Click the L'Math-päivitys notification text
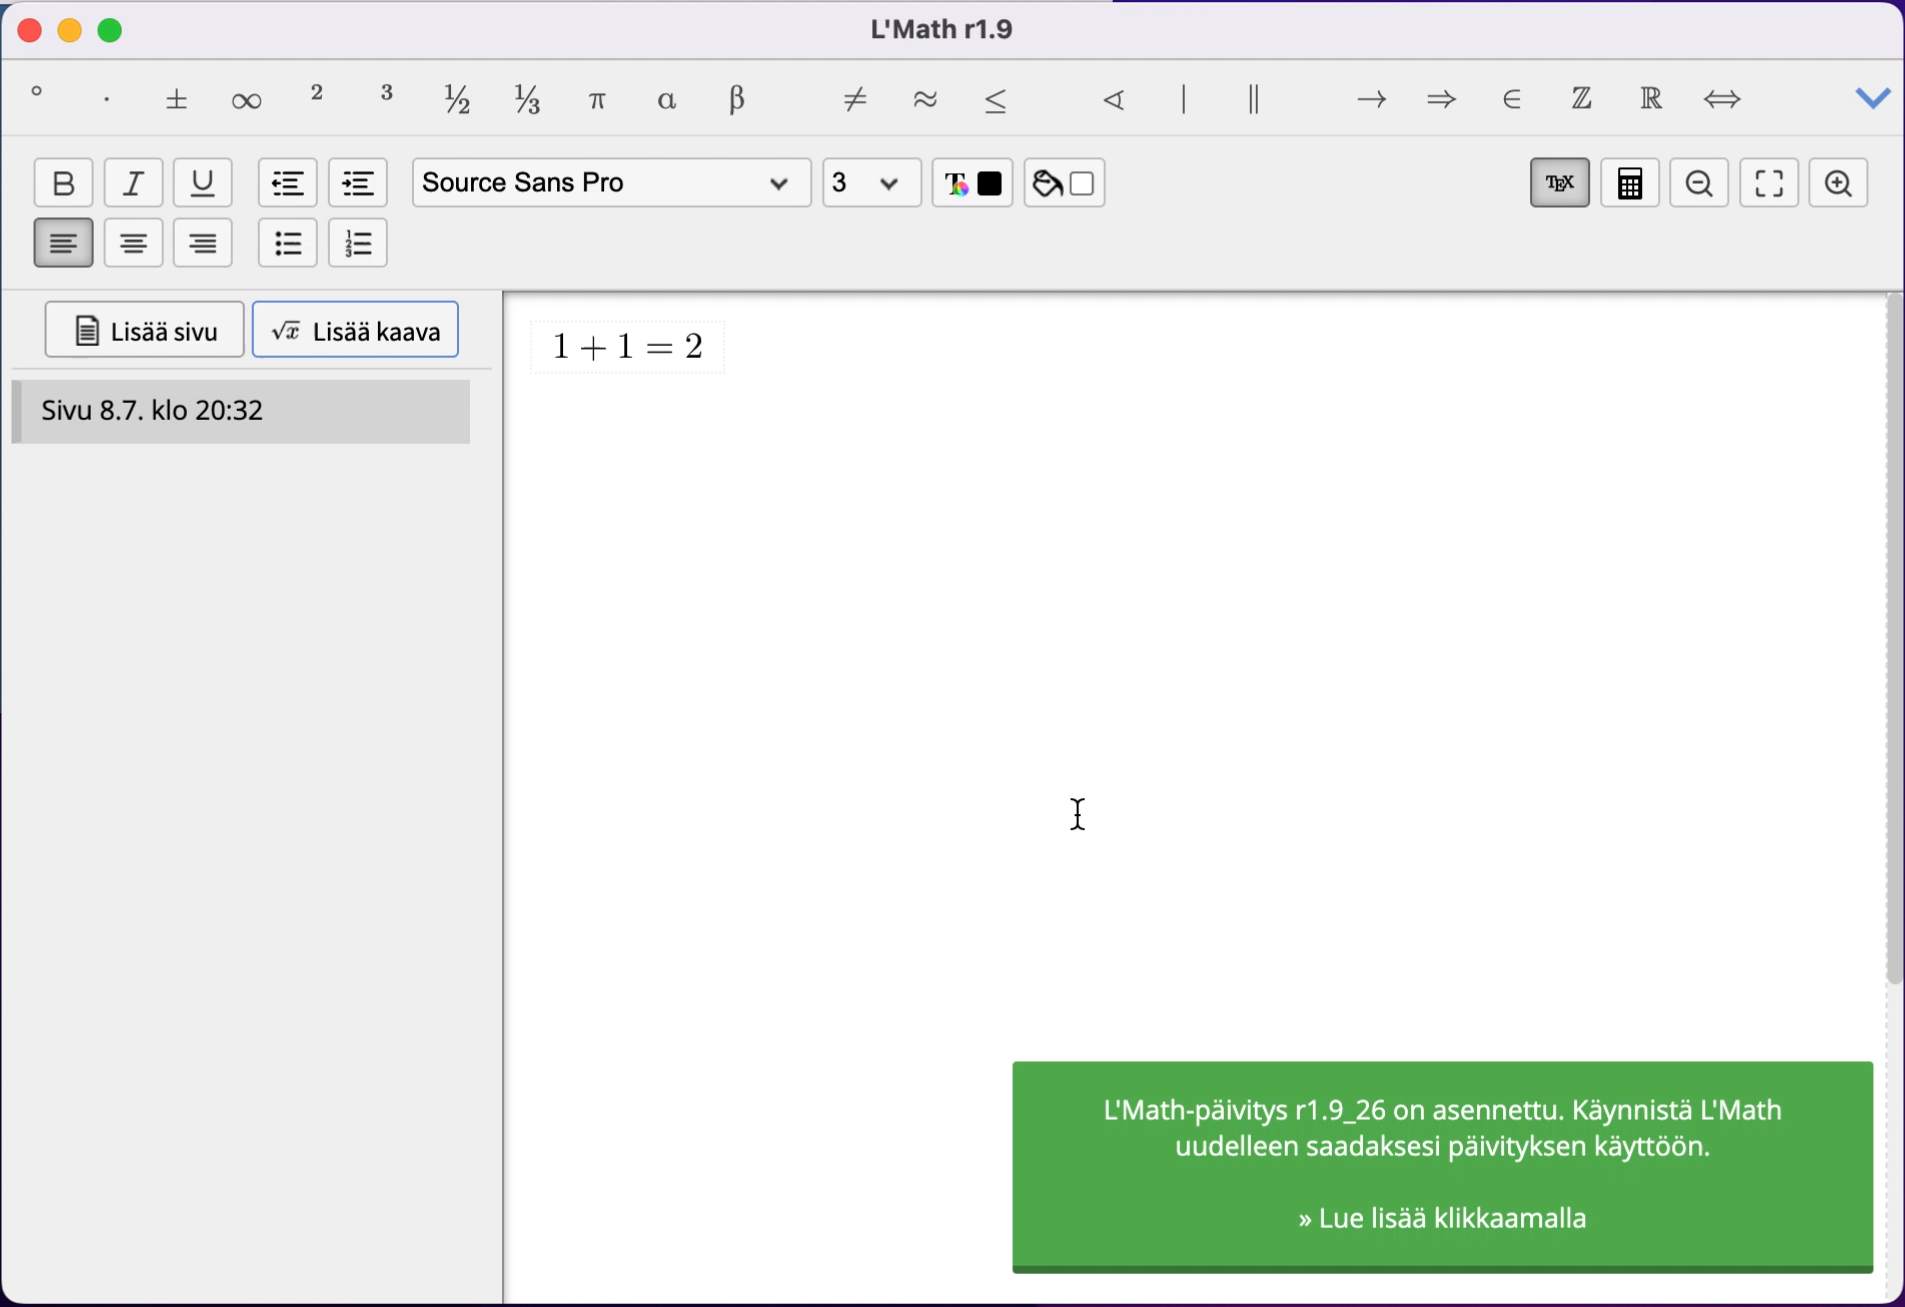 click(x=1442, y=1128)
